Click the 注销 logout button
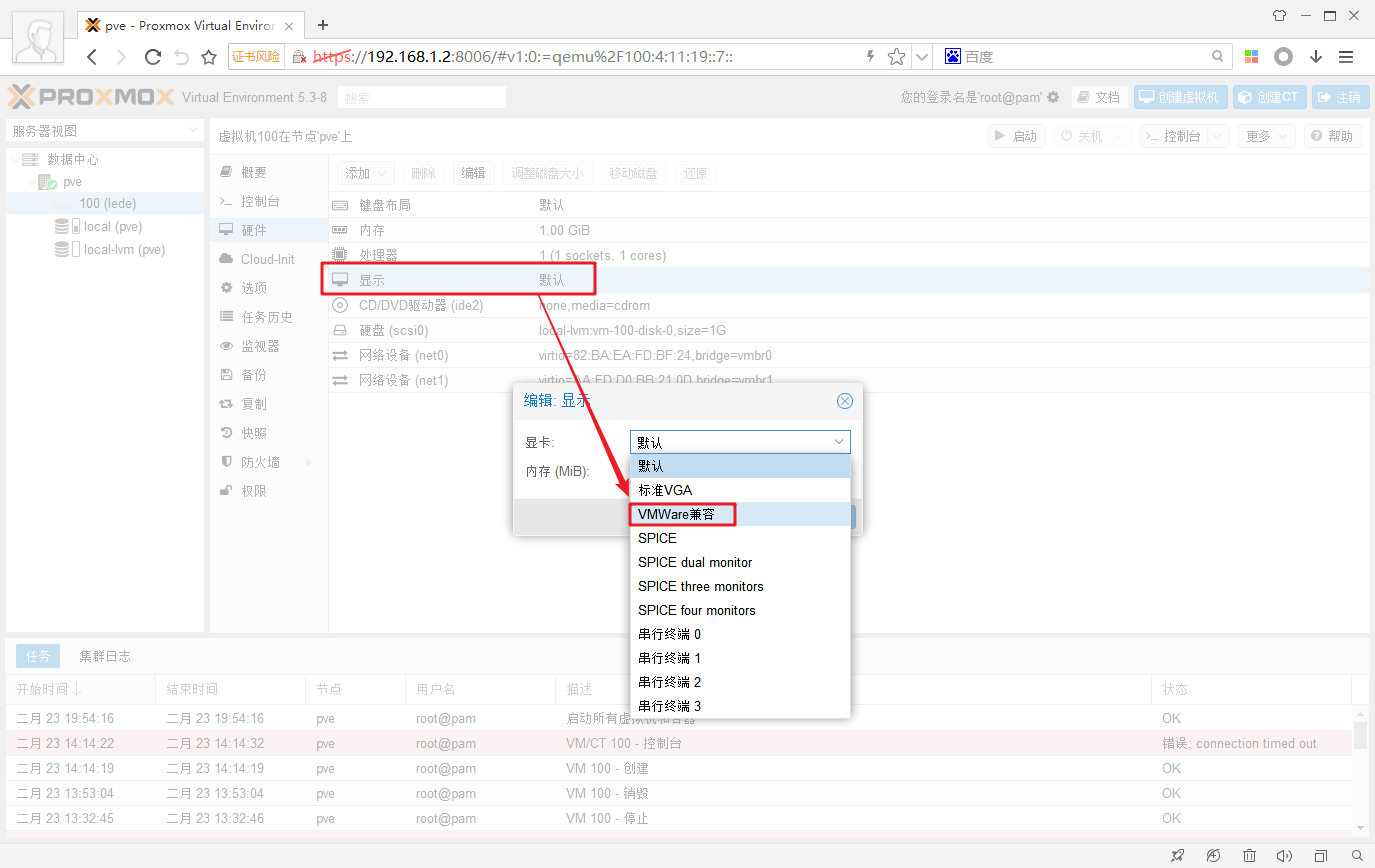Image resolution: width=1375 pixels, height=868 pixels. click(x=1340, y=97)
